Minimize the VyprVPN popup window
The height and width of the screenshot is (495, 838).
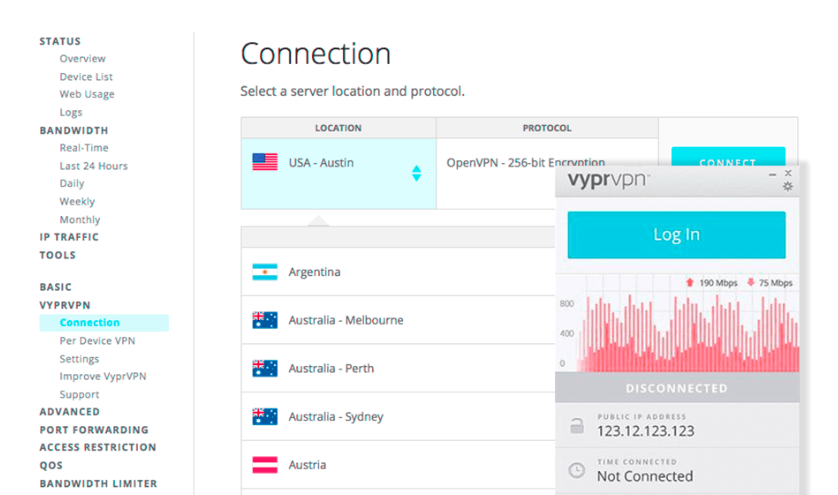tap(772, 174)
